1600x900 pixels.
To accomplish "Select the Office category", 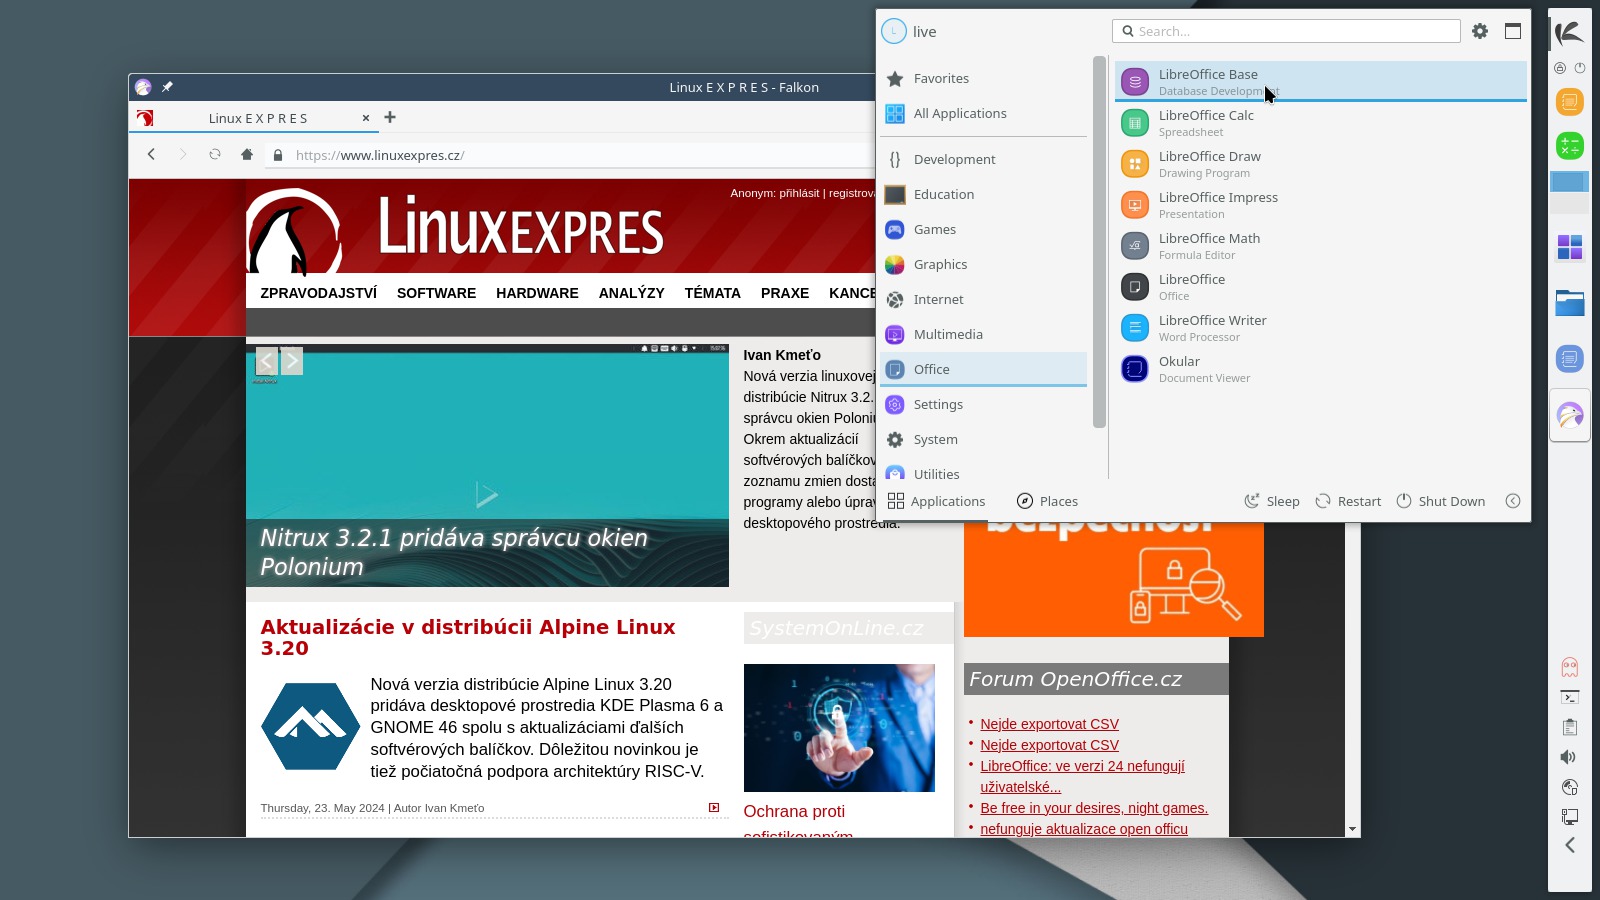I will click(983, 369).
